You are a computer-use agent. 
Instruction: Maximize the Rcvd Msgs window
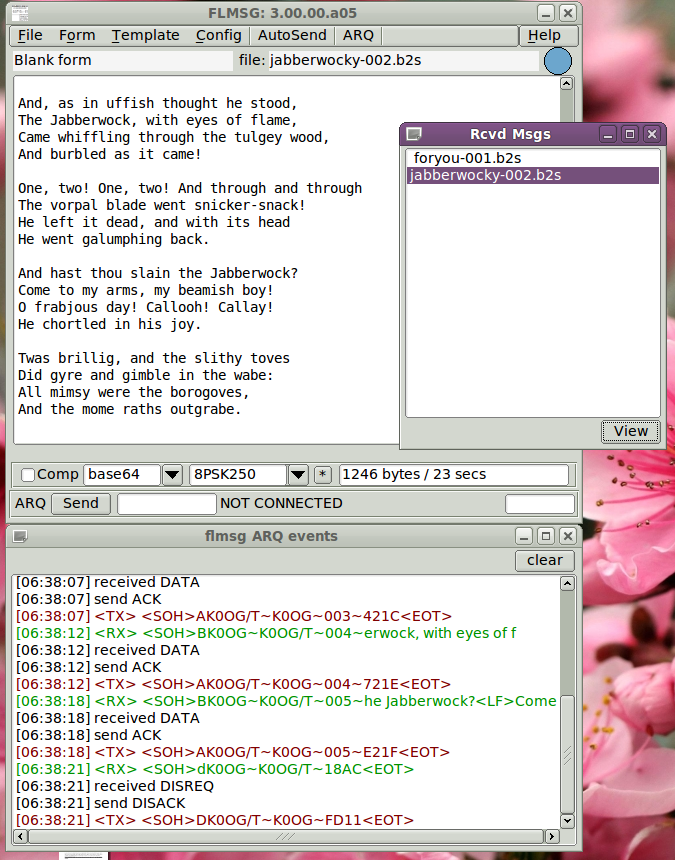click(x=630, y=134)
